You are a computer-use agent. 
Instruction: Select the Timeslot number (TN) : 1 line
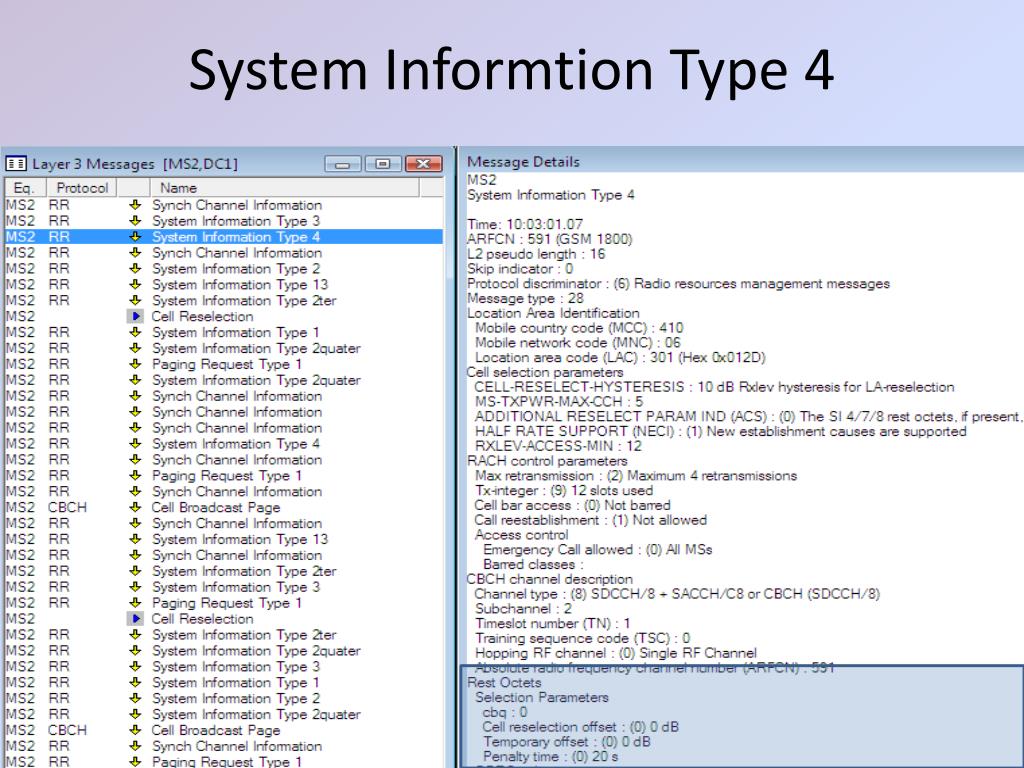pyautogui.click(x=552, y=623)
